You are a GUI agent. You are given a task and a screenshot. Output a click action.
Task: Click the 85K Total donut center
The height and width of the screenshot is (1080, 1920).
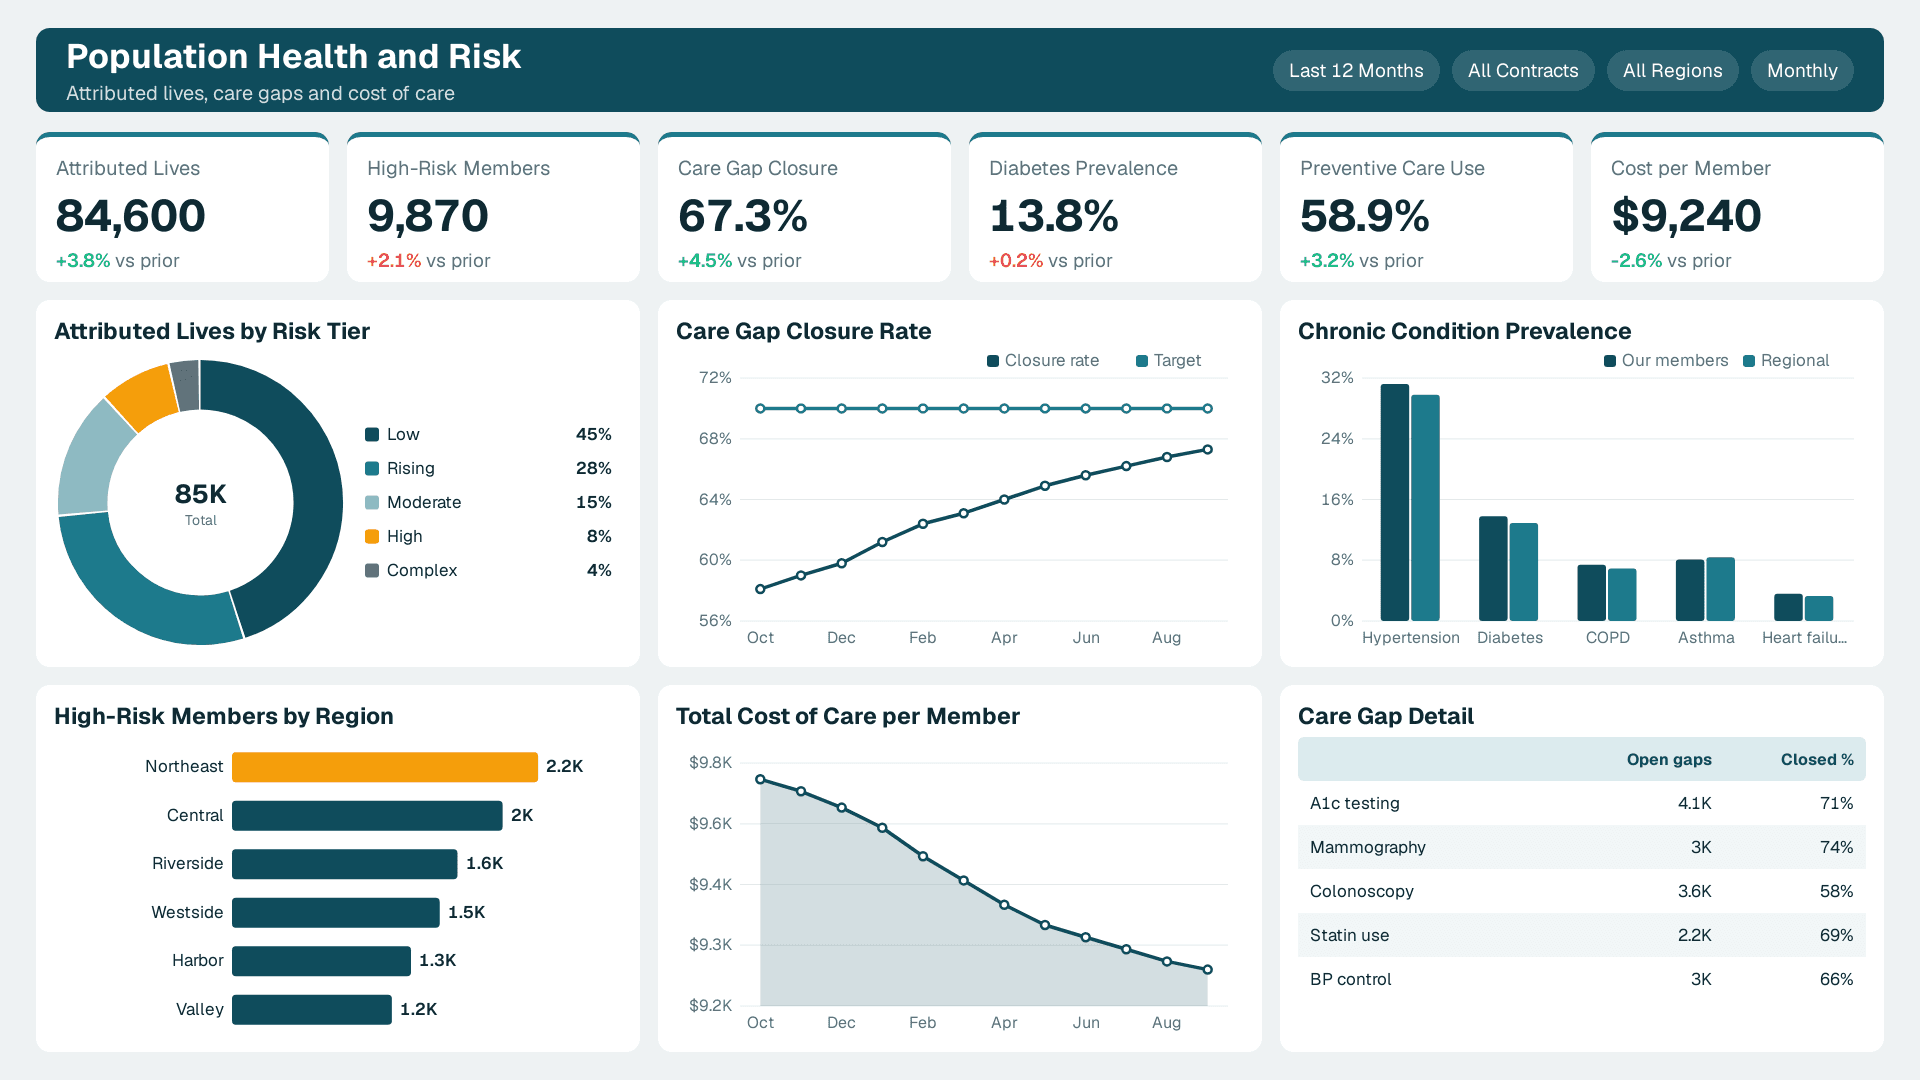pos(201,503)
